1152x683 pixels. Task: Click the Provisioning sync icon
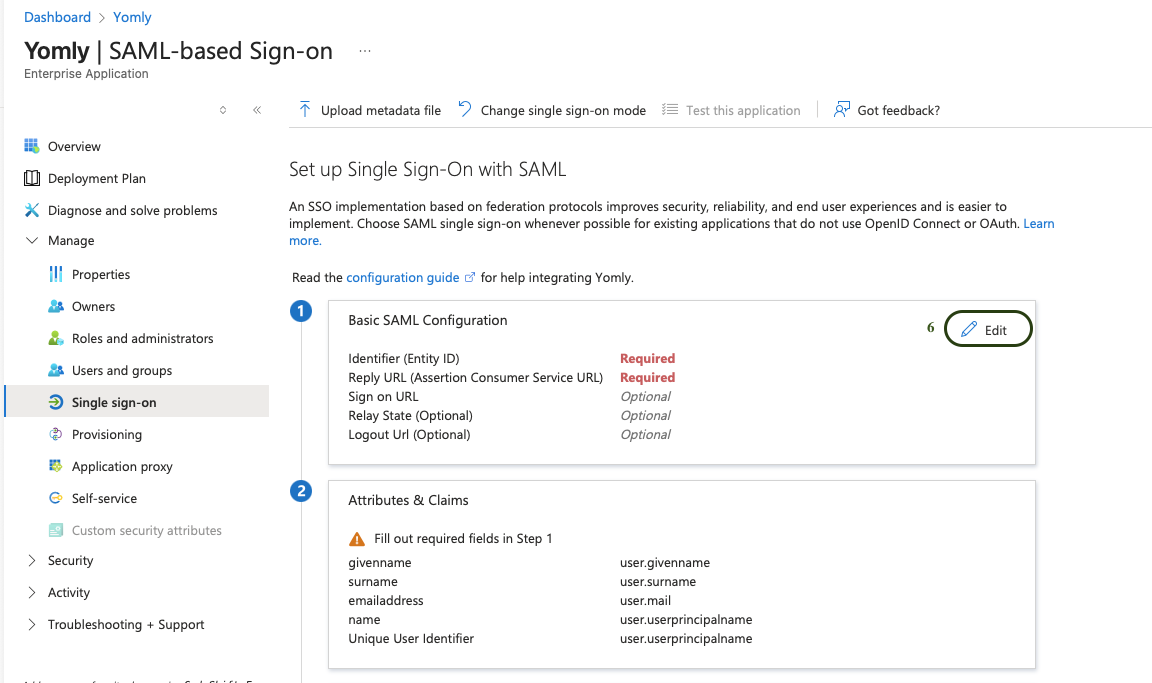pyautogui.click(x=56, y=434)
